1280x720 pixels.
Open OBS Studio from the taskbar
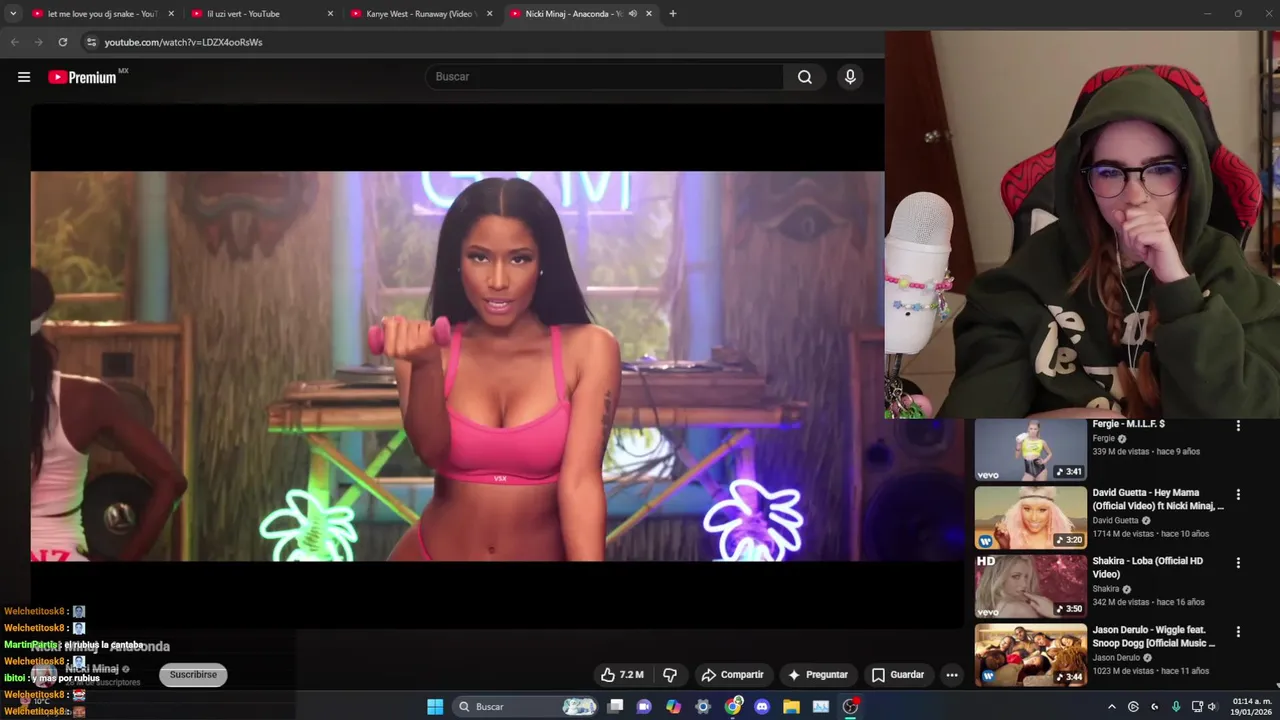850,707
